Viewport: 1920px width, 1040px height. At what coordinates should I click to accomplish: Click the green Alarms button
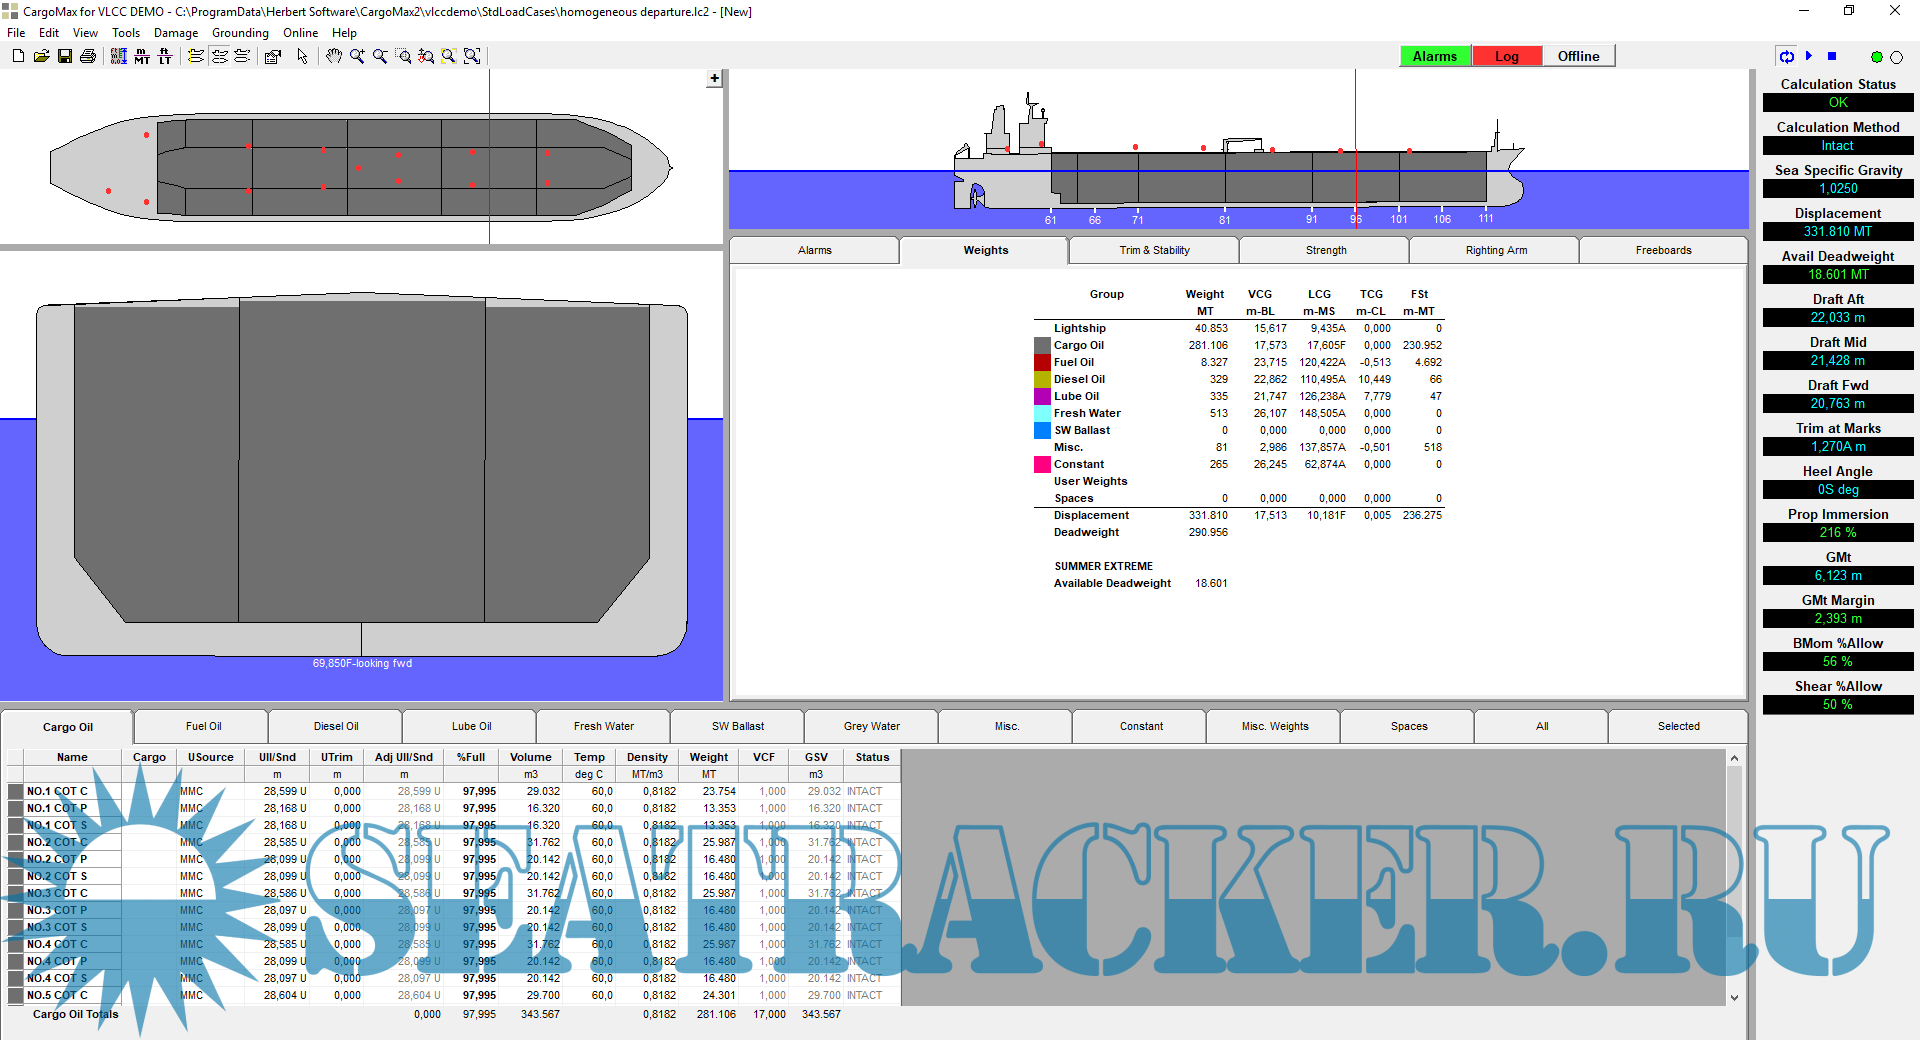tap(1434, 56)
